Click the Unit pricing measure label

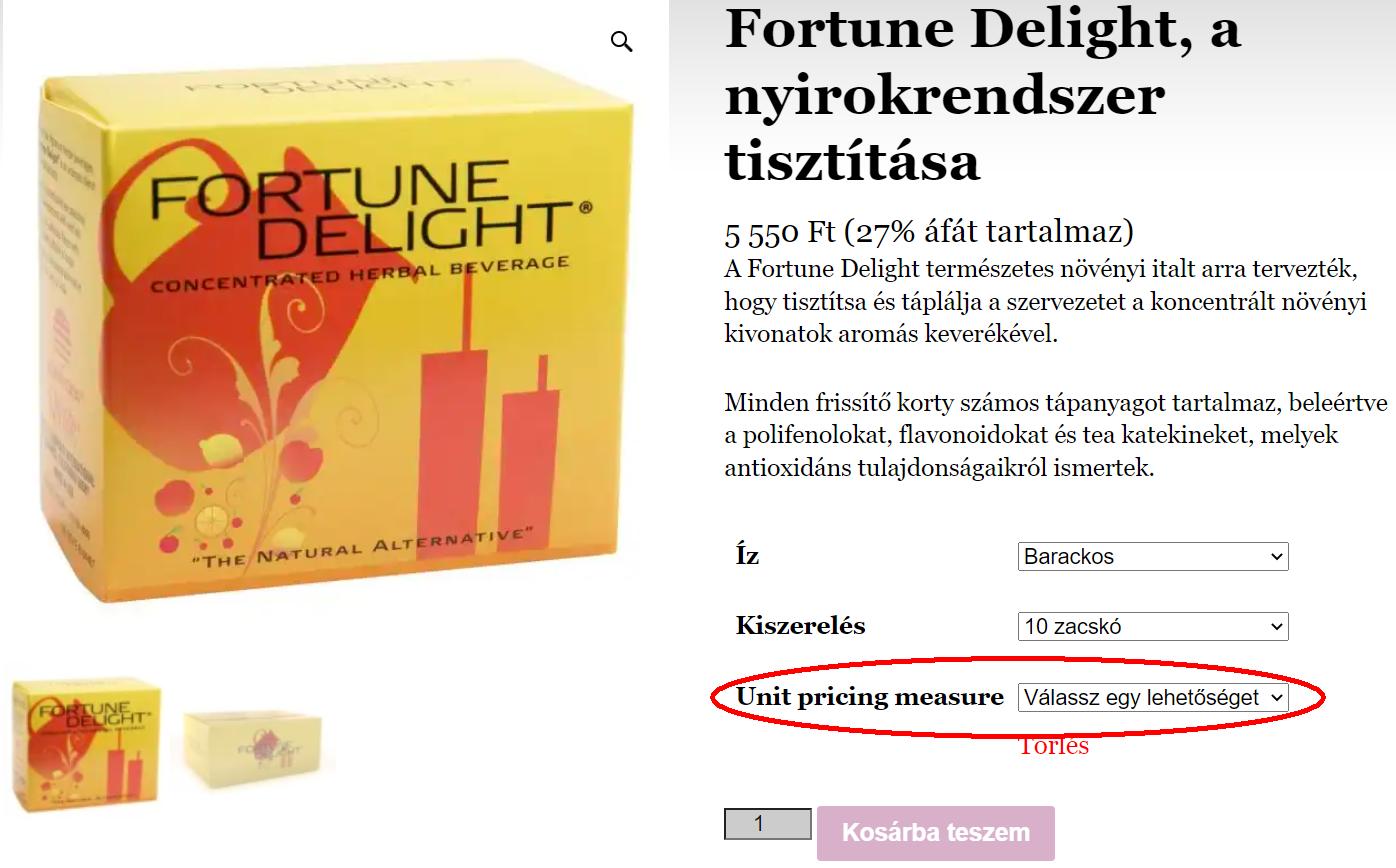click(x=870, y=696)
